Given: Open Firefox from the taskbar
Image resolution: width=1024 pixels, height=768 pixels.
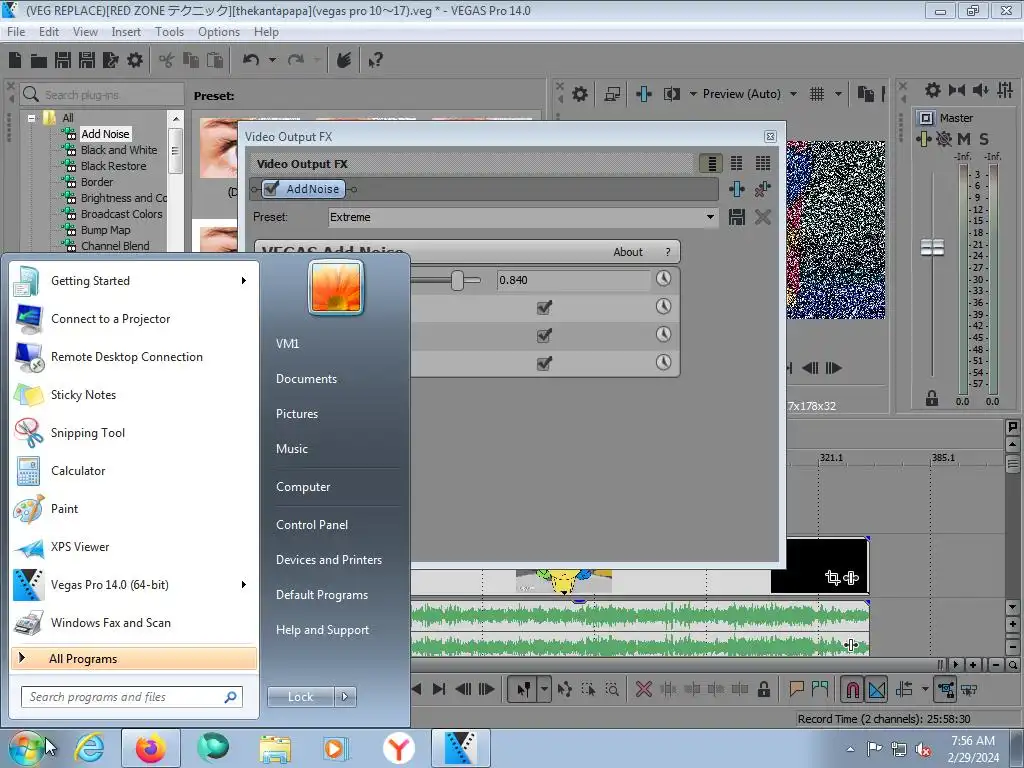Looking at the screenshot, I should coord(150,748).
